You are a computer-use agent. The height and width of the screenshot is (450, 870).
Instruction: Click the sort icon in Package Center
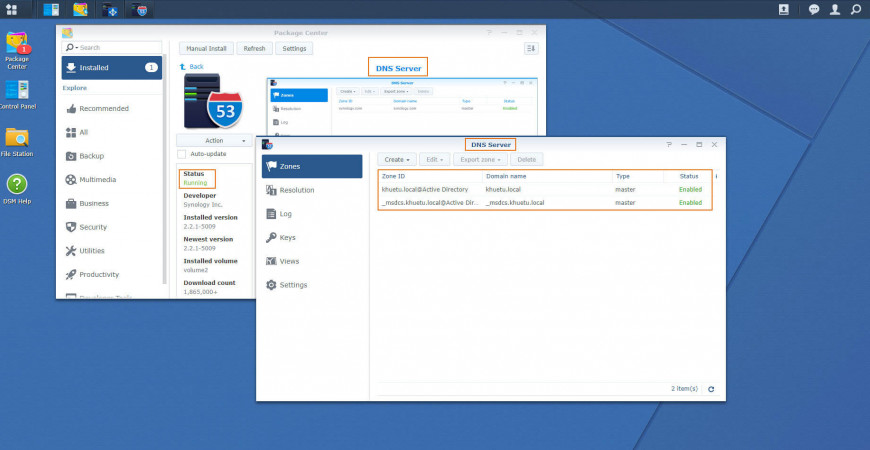(531, 48)
